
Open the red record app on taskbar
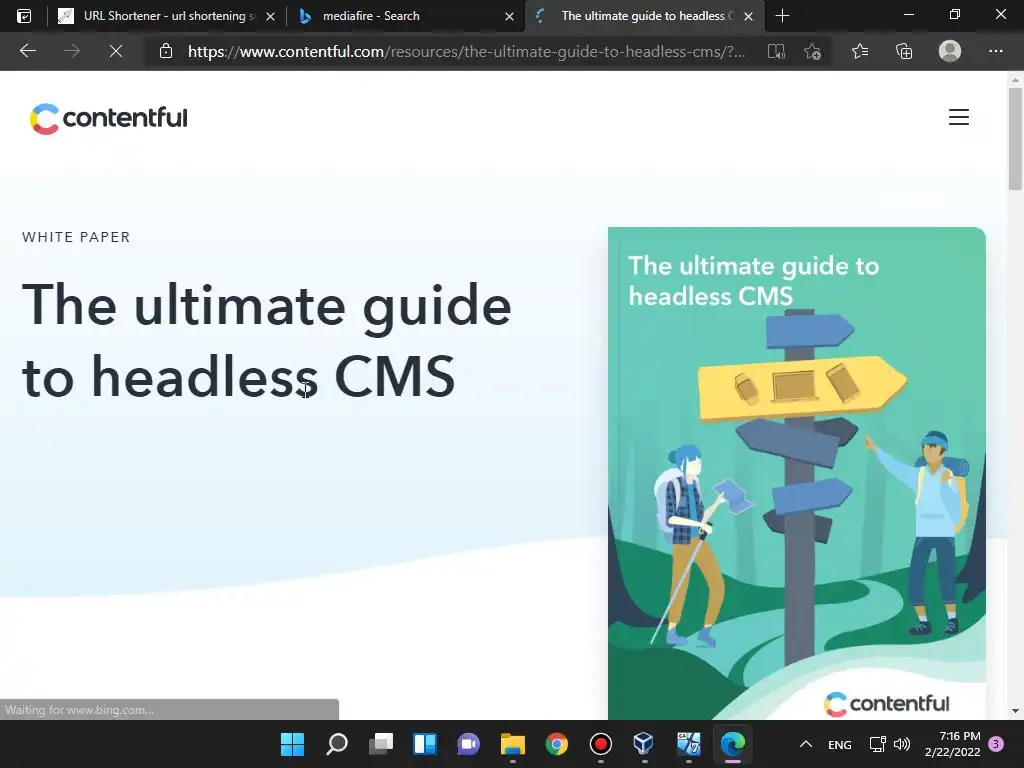click(x=600, y=744)
